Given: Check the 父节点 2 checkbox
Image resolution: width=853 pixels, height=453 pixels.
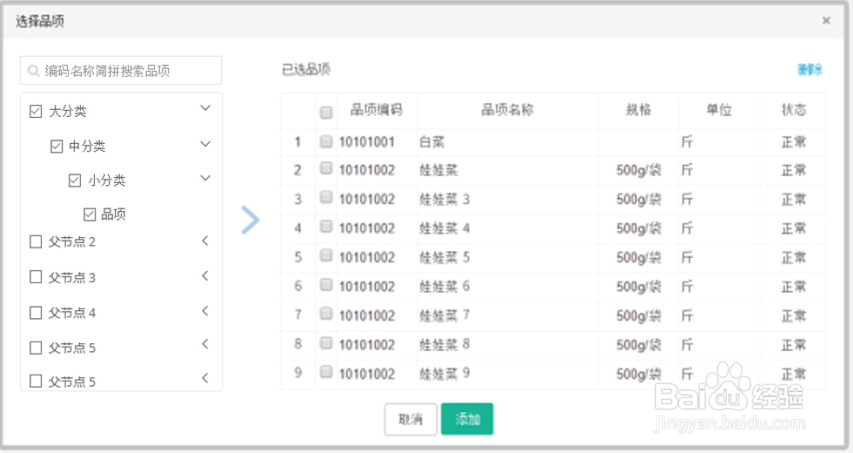Looking at the screenshot, I should [x=36, y=241].
